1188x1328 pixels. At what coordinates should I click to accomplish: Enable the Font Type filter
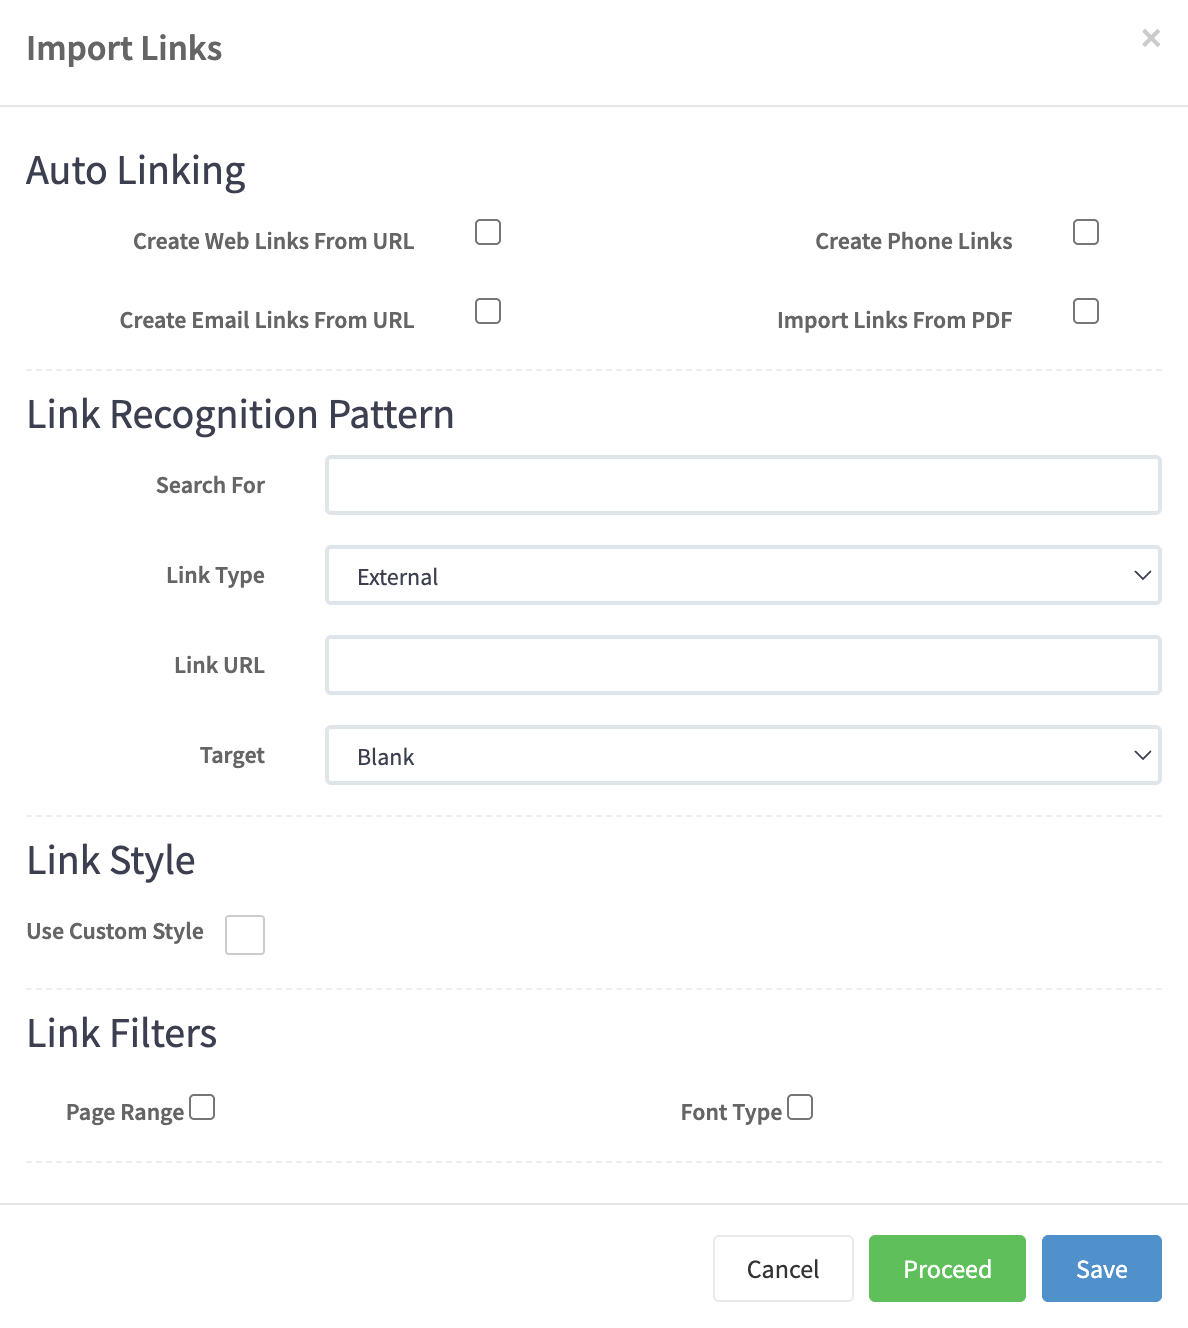[800, 1108]
